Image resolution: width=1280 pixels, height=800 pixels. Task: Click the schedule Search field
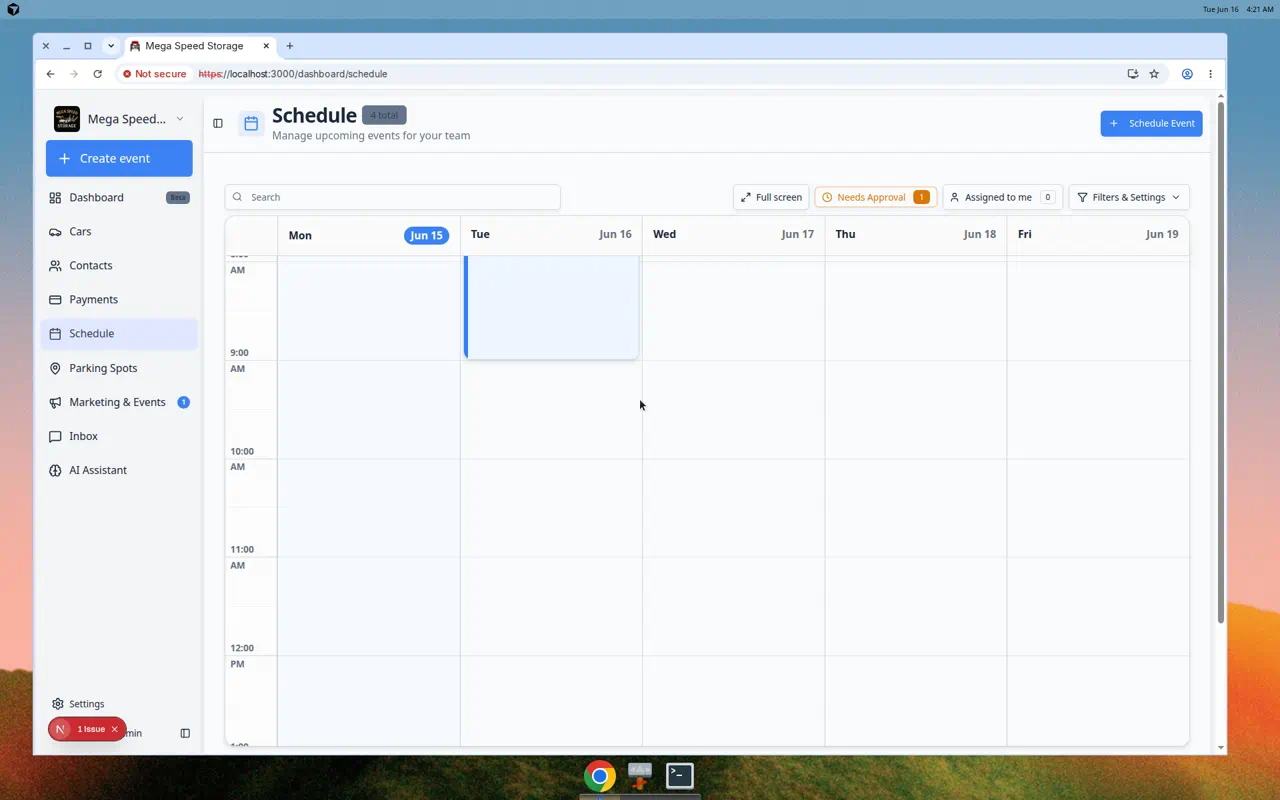392,197
